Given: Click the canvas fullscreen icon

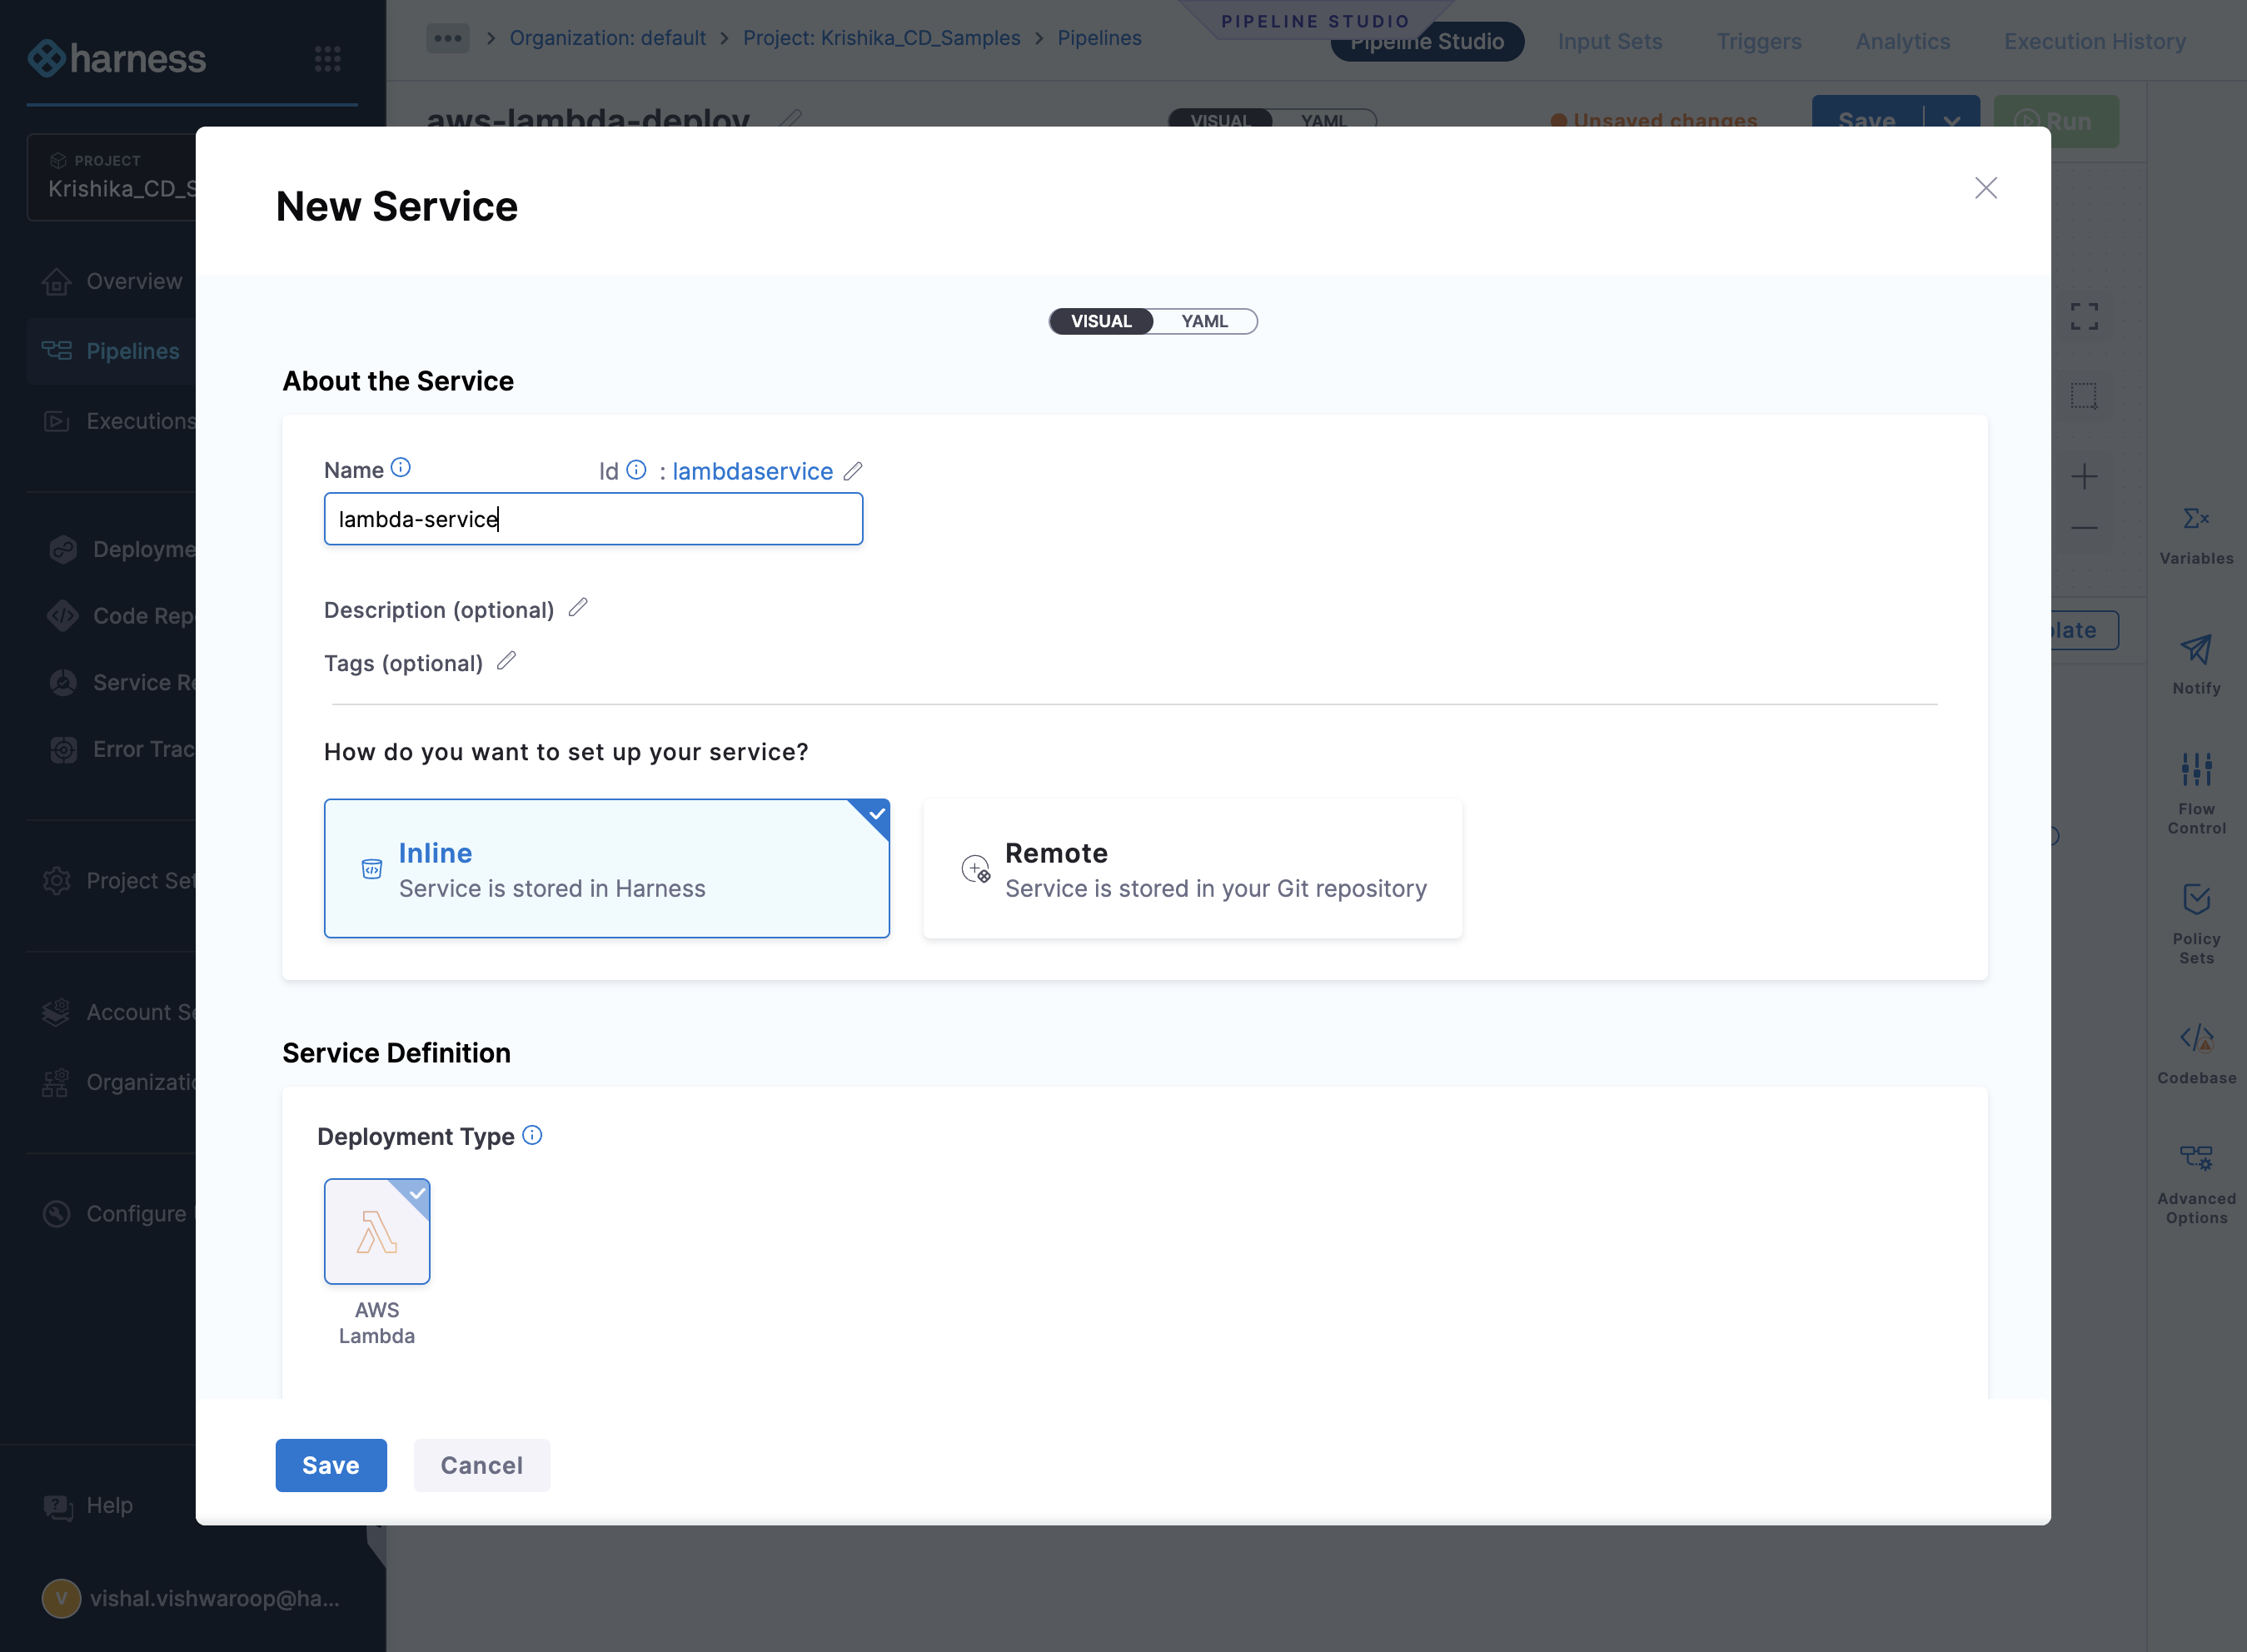Looking at the screenshot, I should tap(2083, 317).
